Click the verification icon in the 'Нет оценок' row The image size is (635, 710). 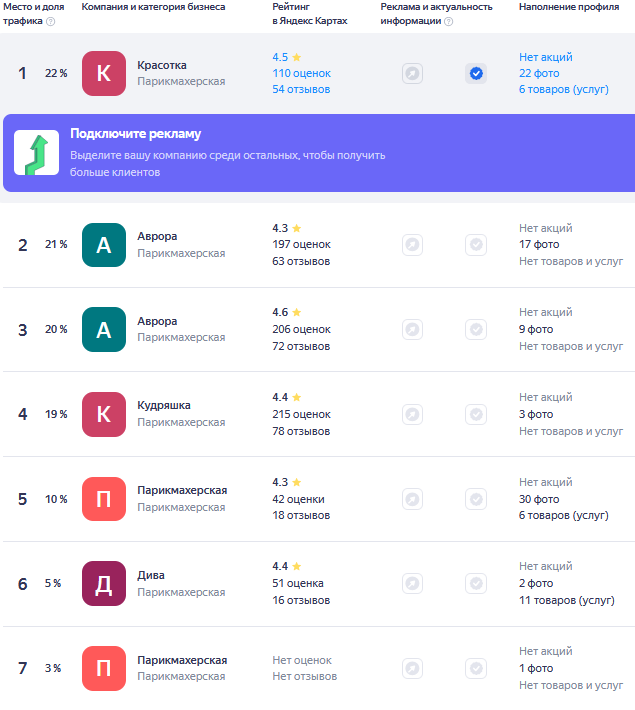(x=476, y=668)
